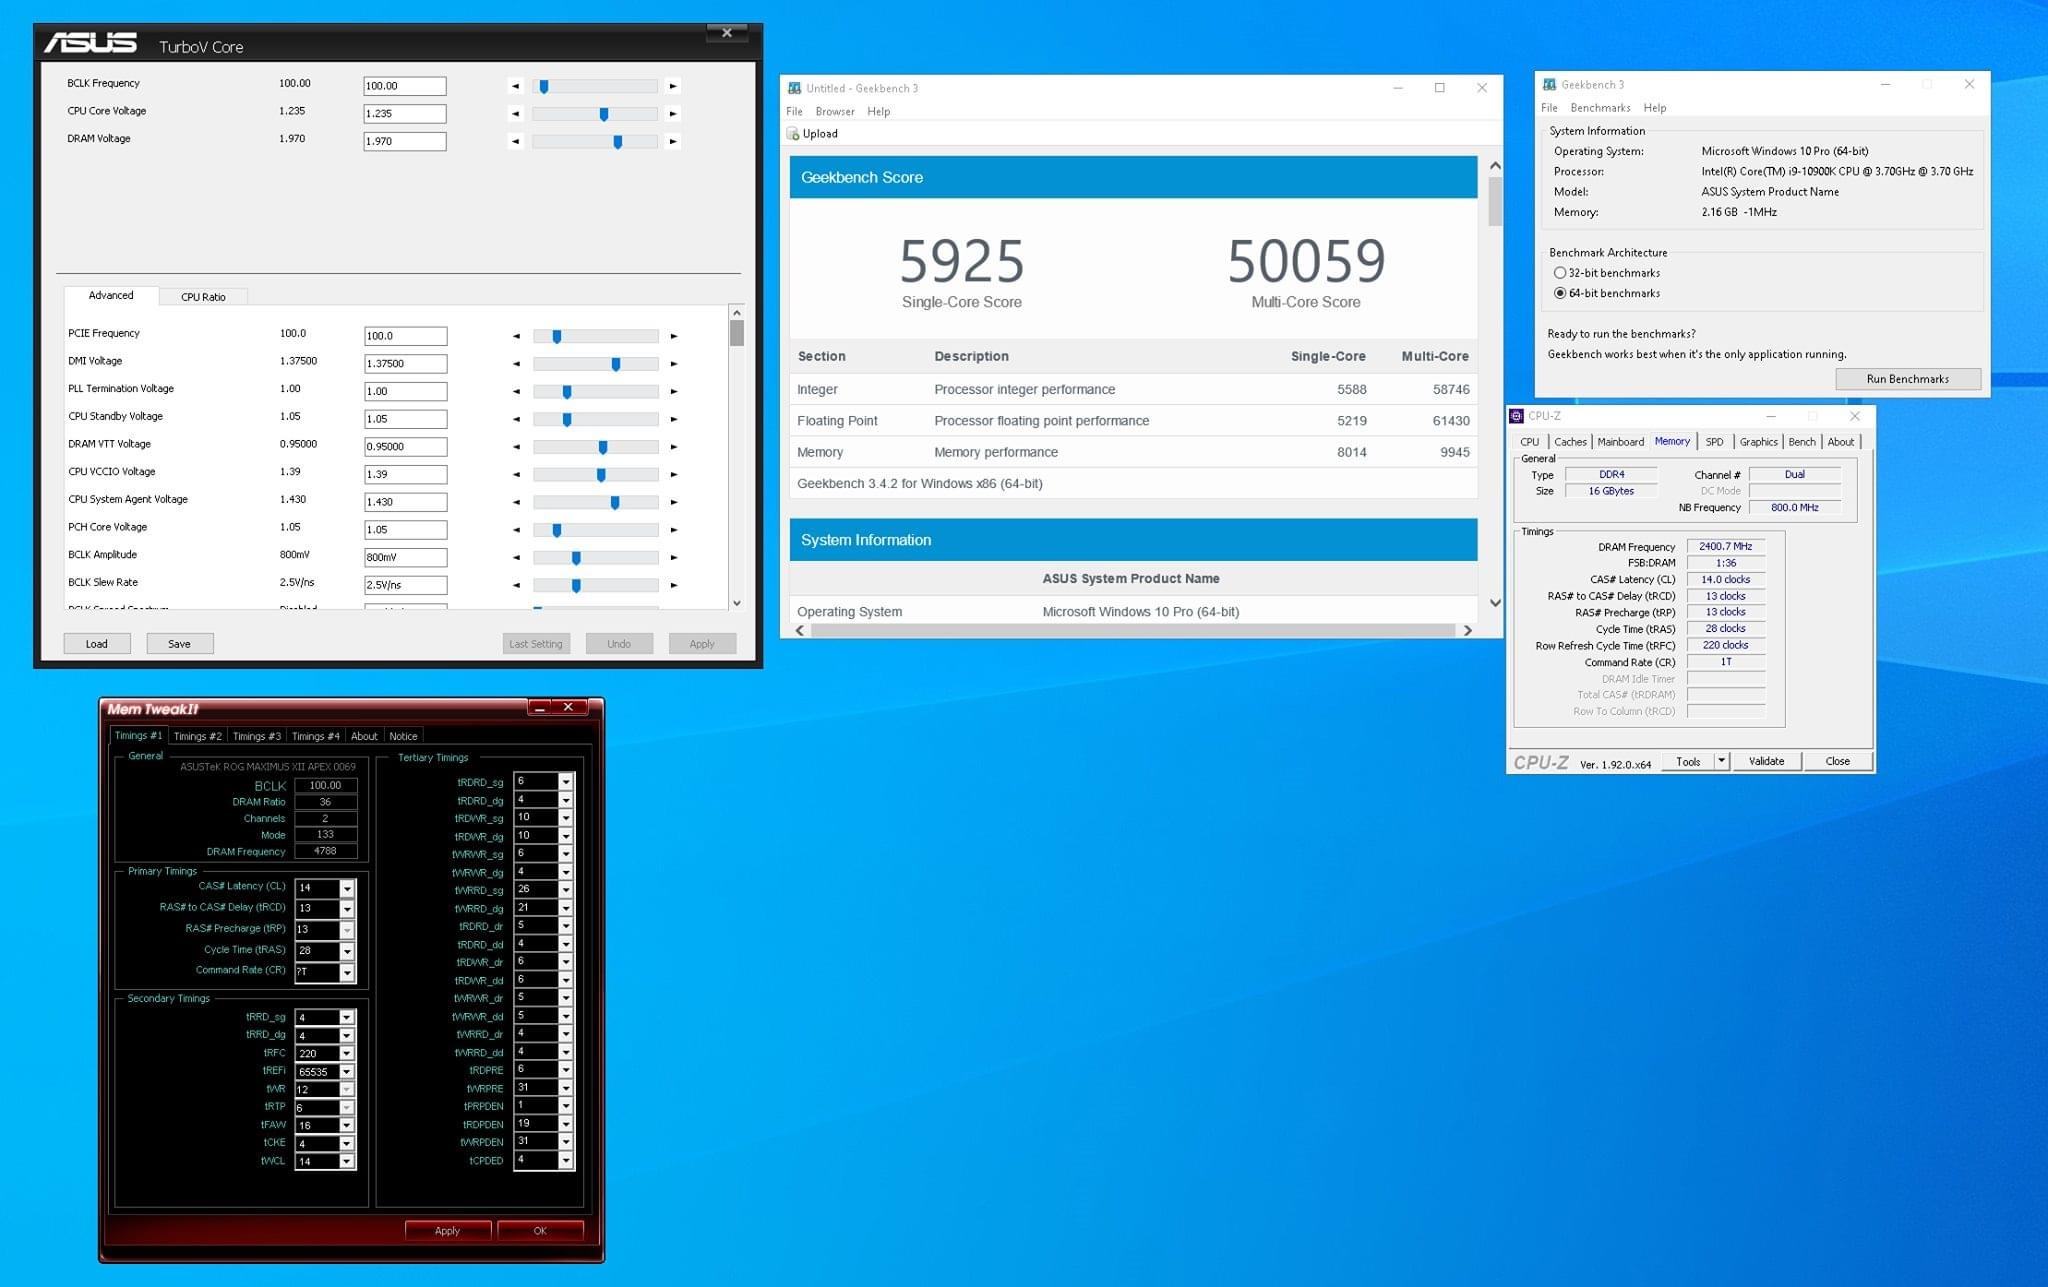Open tRFC dropdown in Secondary Timings
This screenshot has height=1287, width=2048.
point(347,1054)
